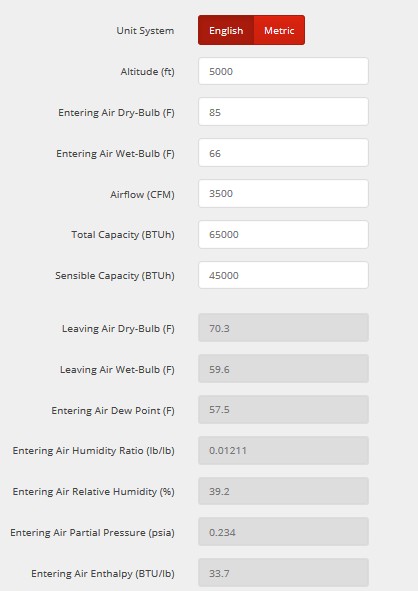Switch unit system to English
This screenshot has height=591, width=418.
[226, 30]
